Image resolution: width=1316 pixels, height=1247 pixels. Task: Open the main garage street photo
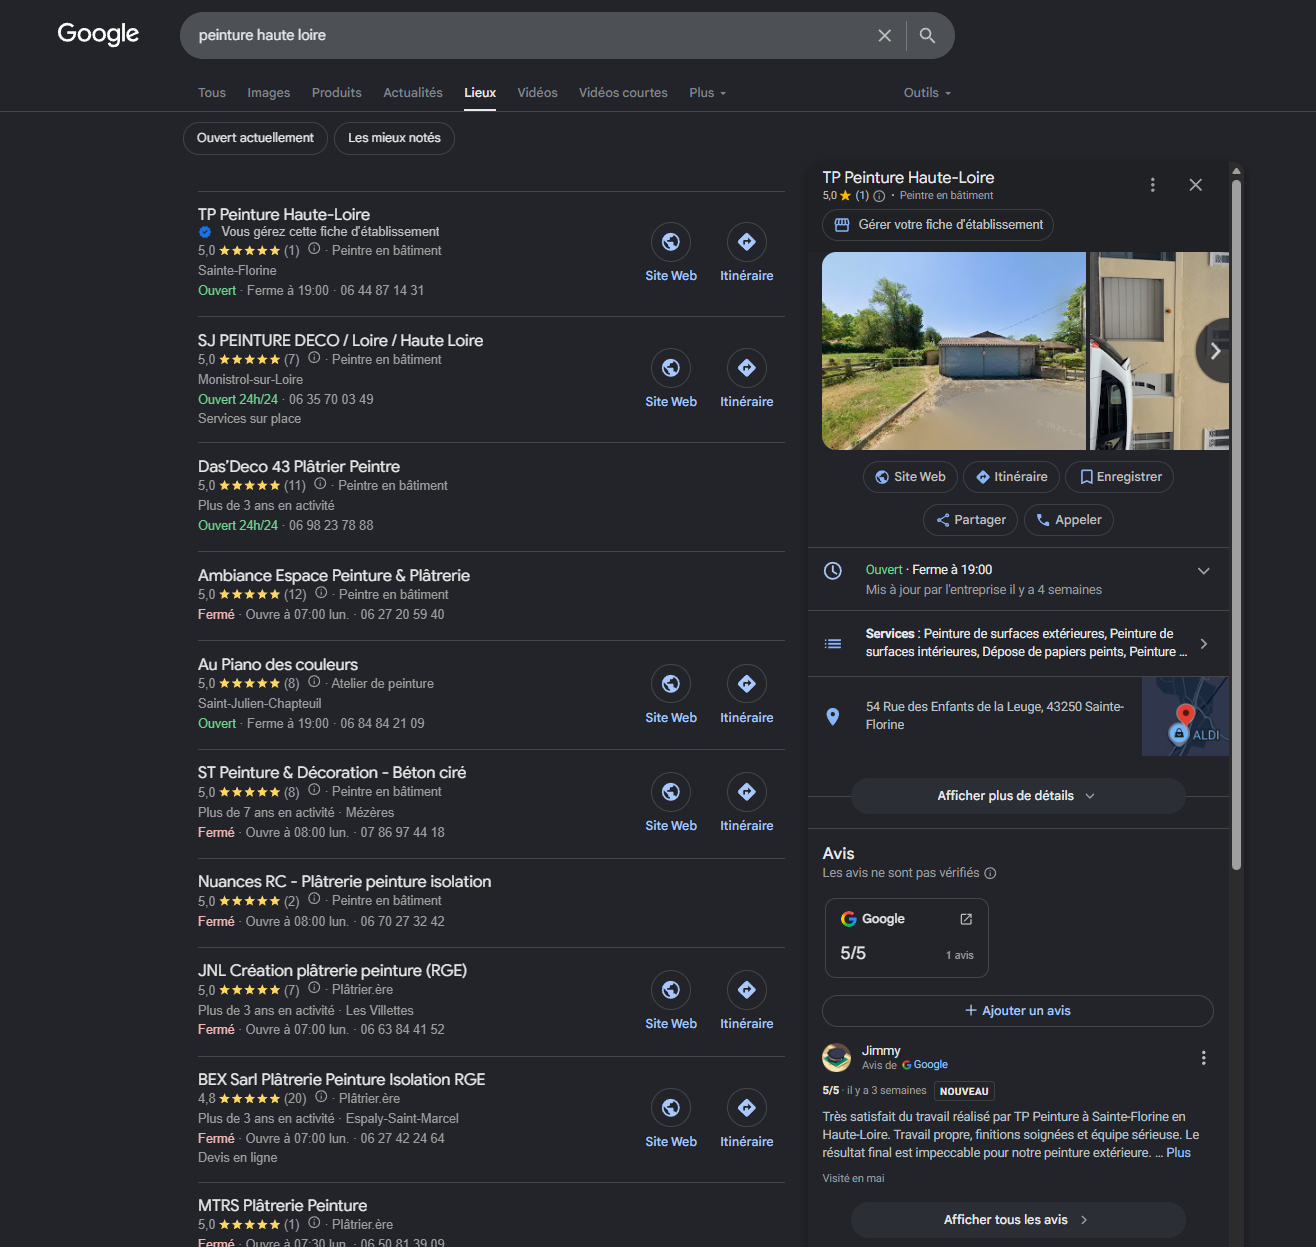[954, 351]
